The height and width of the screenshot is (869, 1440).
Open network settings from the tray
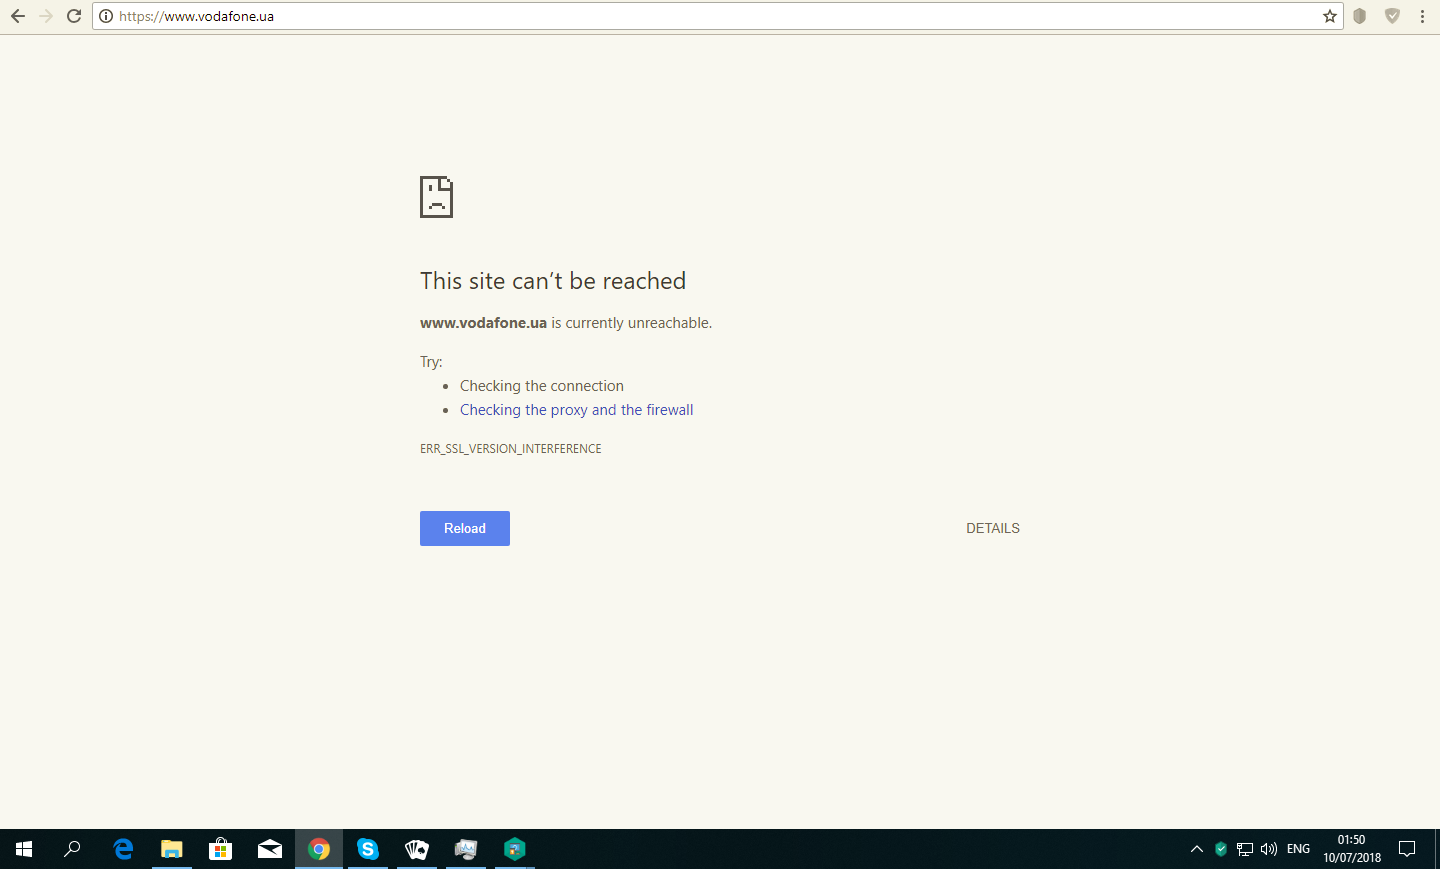pyautogui.click(x=1245, y=849)
